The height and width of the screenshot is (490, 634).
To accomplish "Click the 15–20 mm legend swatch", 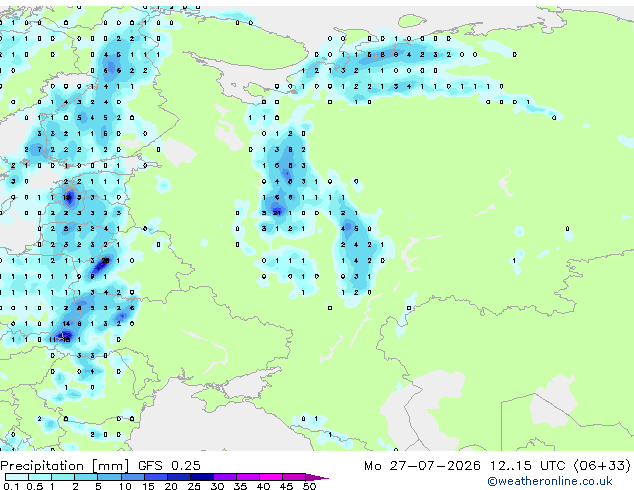I will click(x=155, y=477).
